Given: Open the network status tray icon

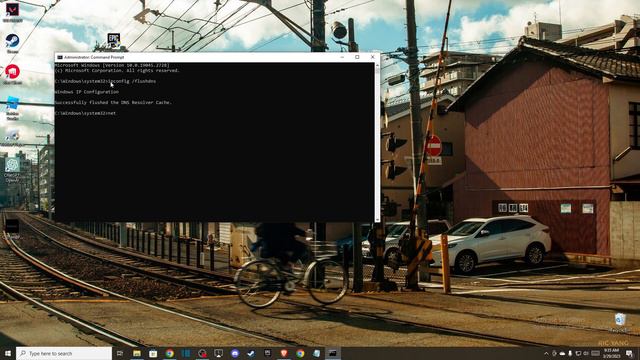Looking at the screenshot, I should click(578, 353).
